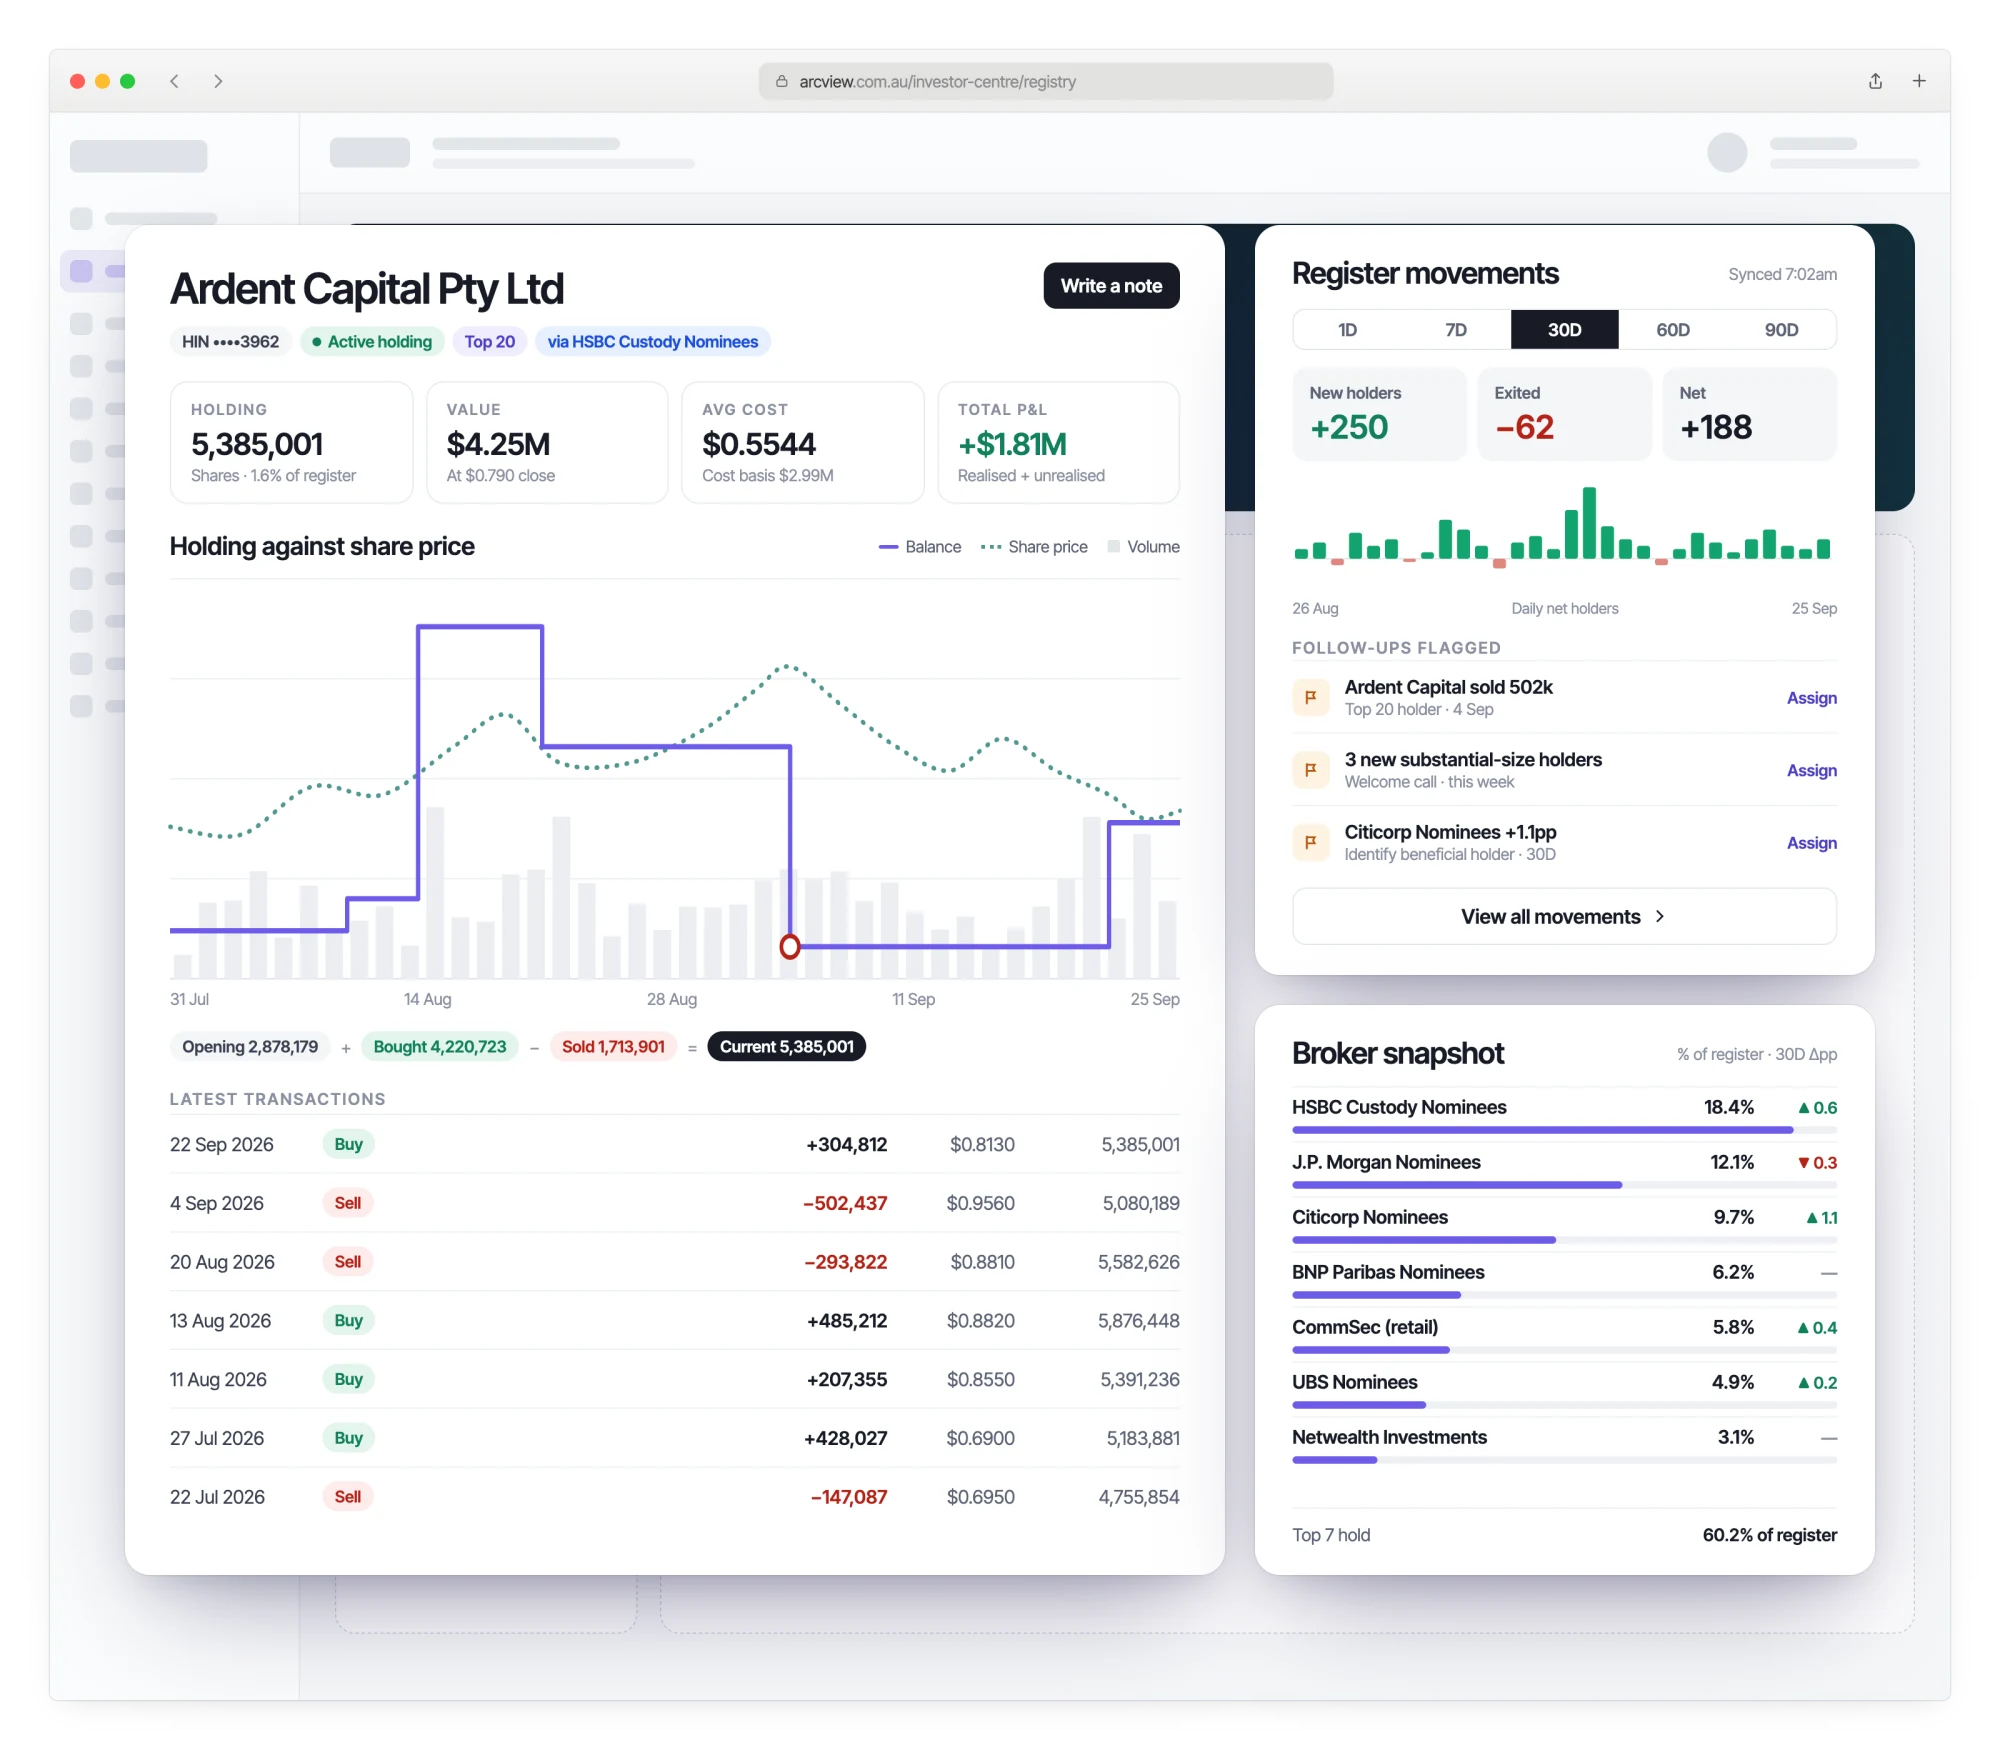This screenshot has height=1750, width=2000.
Task: Select the 1D period tab
Action: (x=1347, y=330)
